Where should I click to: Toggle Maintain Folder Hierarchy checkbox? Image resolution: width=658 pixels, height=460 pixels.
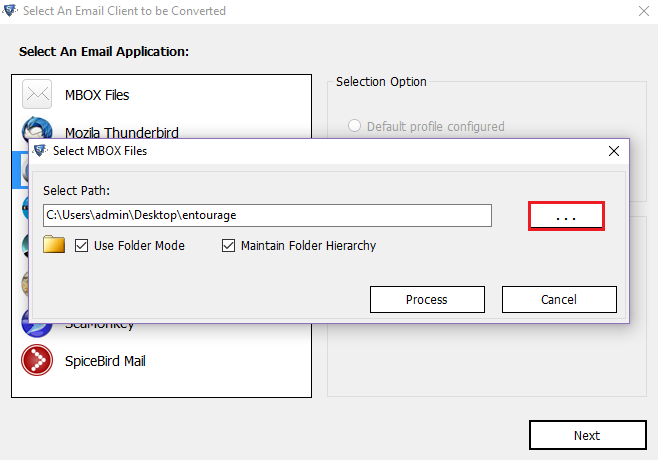[228, 246]
